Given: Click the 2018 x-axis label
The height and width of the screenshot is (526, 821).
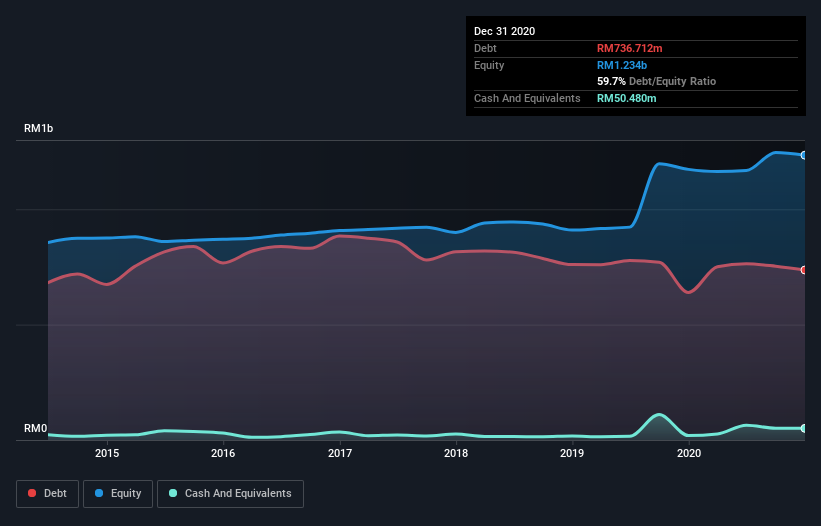Looking at the screenshot, I should pos(456,453).
